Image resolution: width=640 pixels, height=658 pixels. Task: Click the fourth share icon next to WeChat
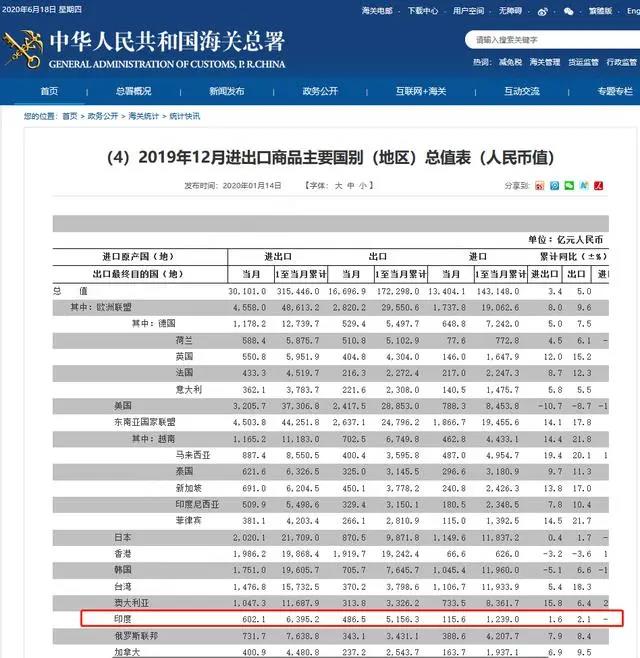[584, 186]
